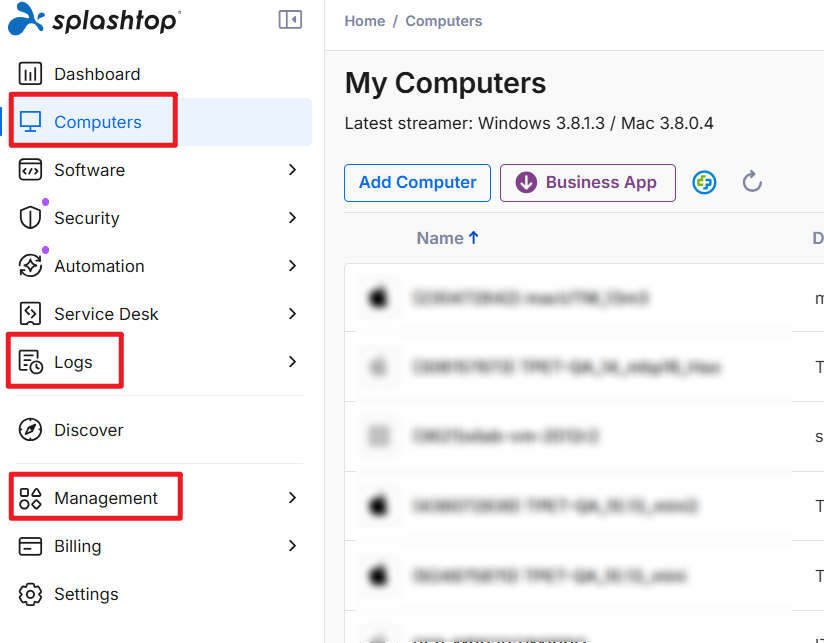824x643 pixels.
Task: Click the download icon in Business App
Action: click(526, 182)
